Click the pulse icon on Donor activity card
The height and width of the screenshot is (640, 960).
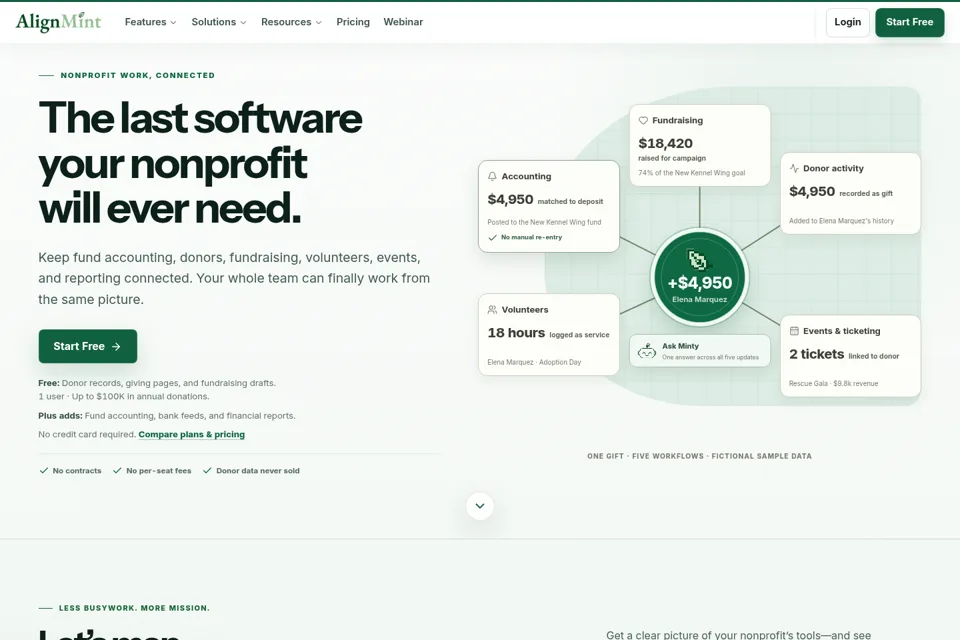pyautogui.click(x=794, y=168)
